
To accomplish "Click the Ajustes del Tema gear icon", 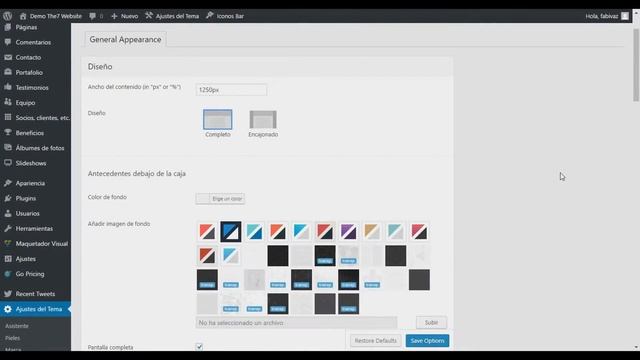I will tap(8, 309).
